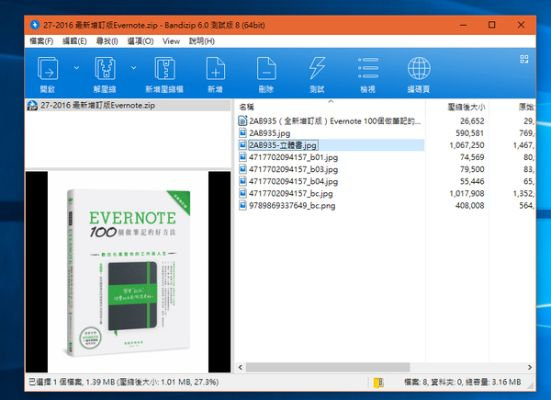Create a new archive with 新增壓縮檔 icon

tap(164, 74)
